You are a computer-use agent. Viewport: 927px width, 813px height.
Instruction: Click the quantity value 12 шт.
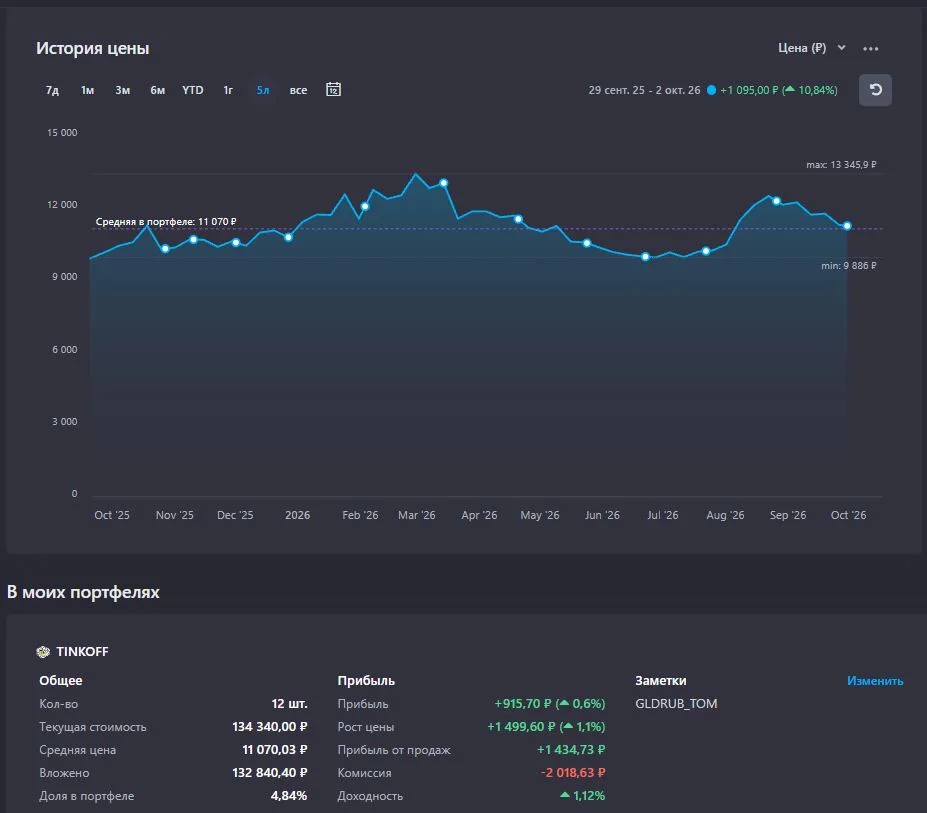click(289, 704)
